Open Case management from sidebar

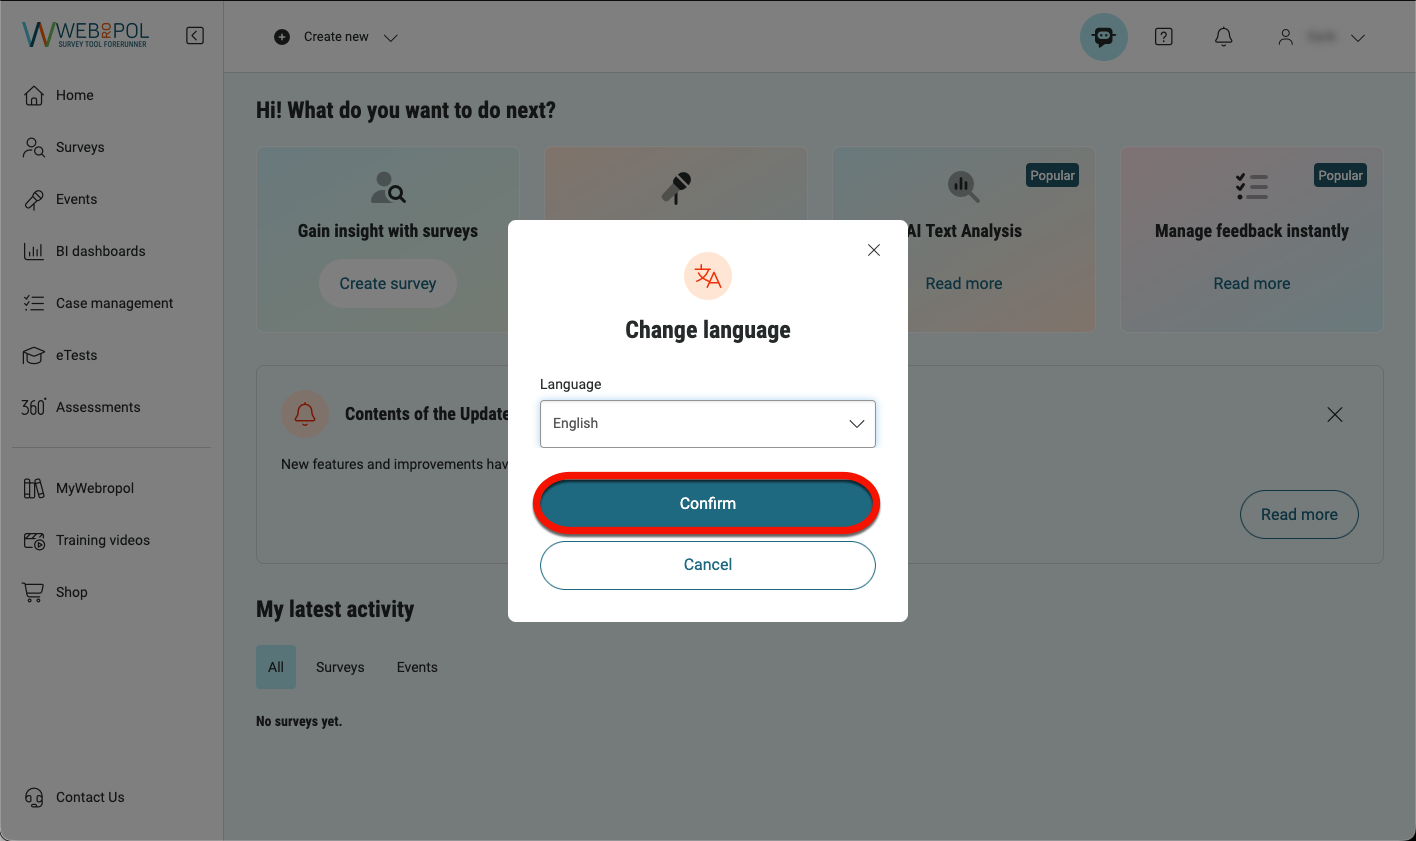click(x=114, y=303)
